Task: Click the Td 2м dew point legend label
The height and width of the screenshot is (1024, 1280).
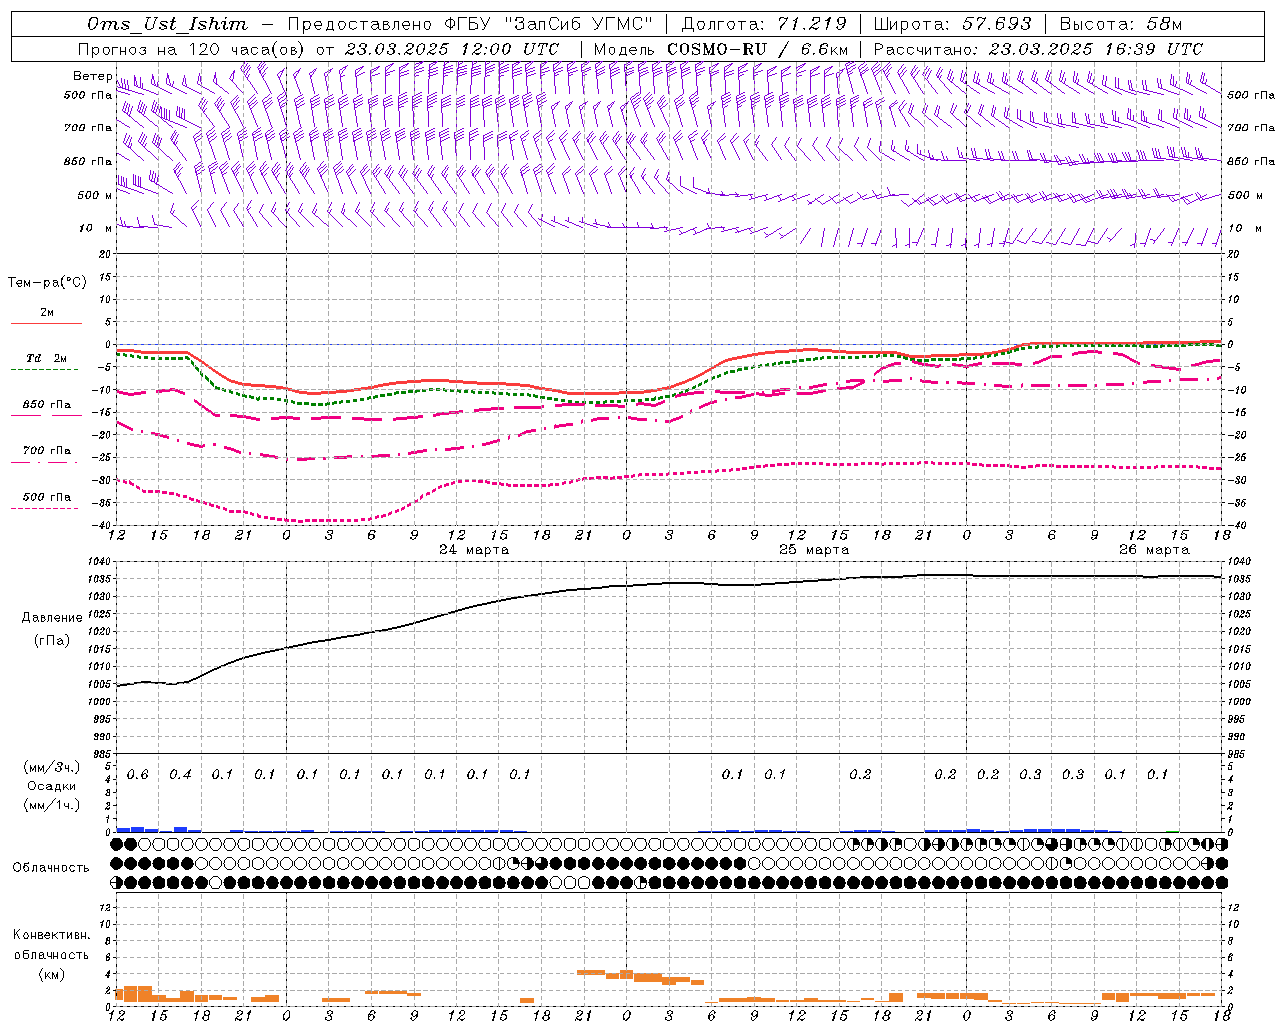Action: tap(47, 358)
